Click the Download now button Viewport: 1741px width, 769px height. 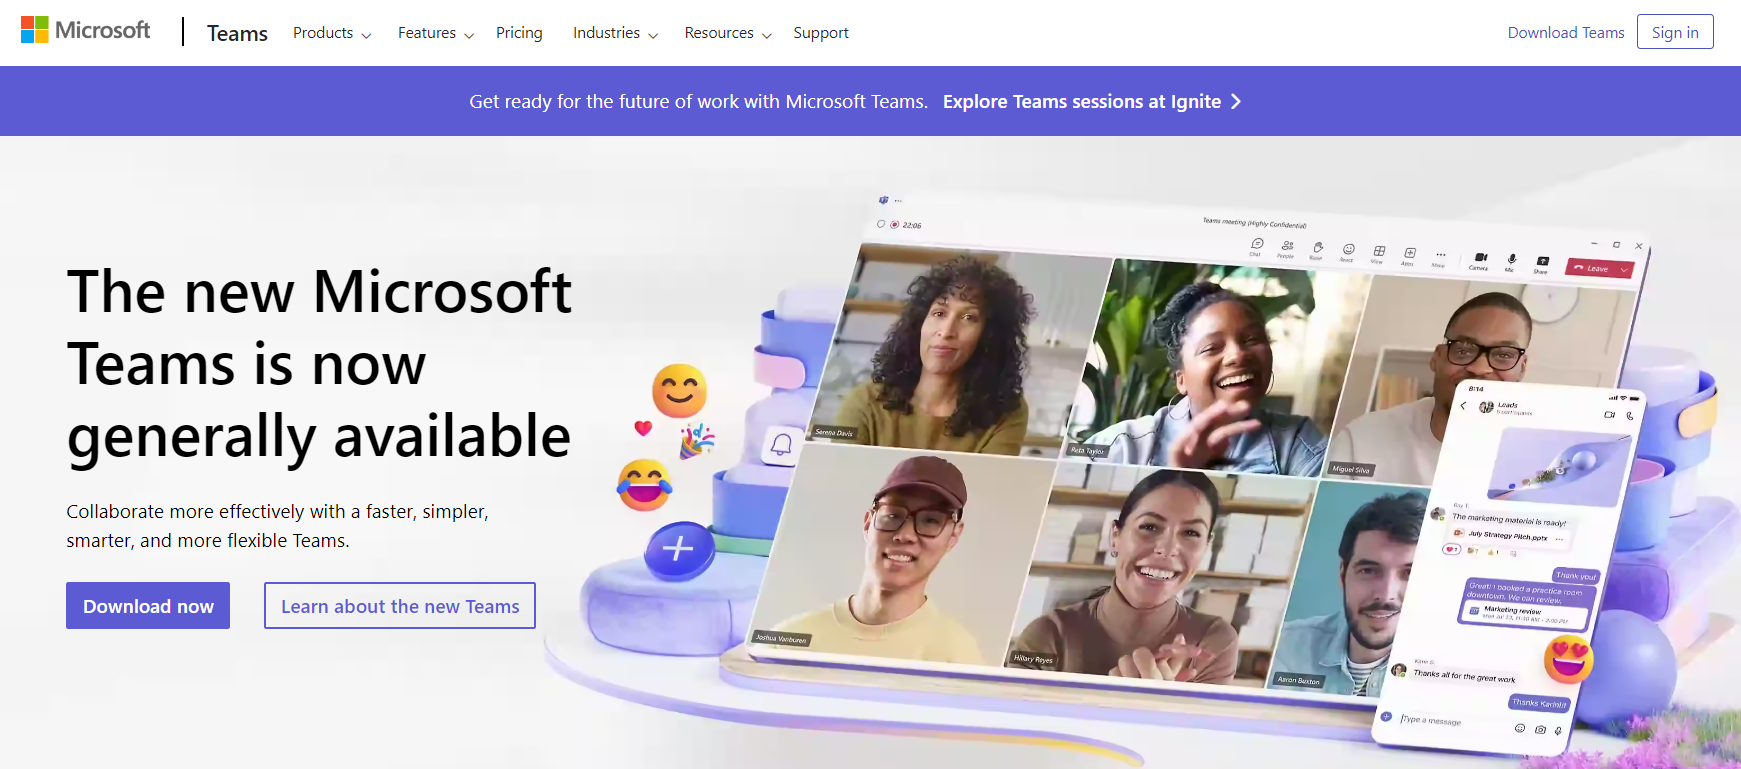click(148, 606)
